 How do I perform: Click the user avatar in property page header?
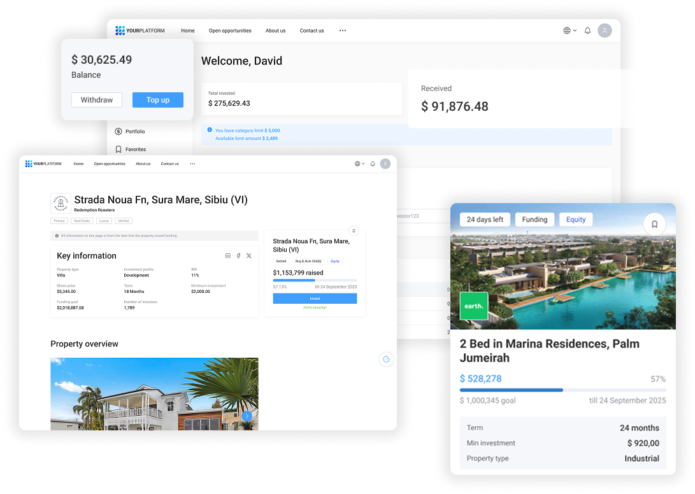pyautogui.click(x=386, y=163)
